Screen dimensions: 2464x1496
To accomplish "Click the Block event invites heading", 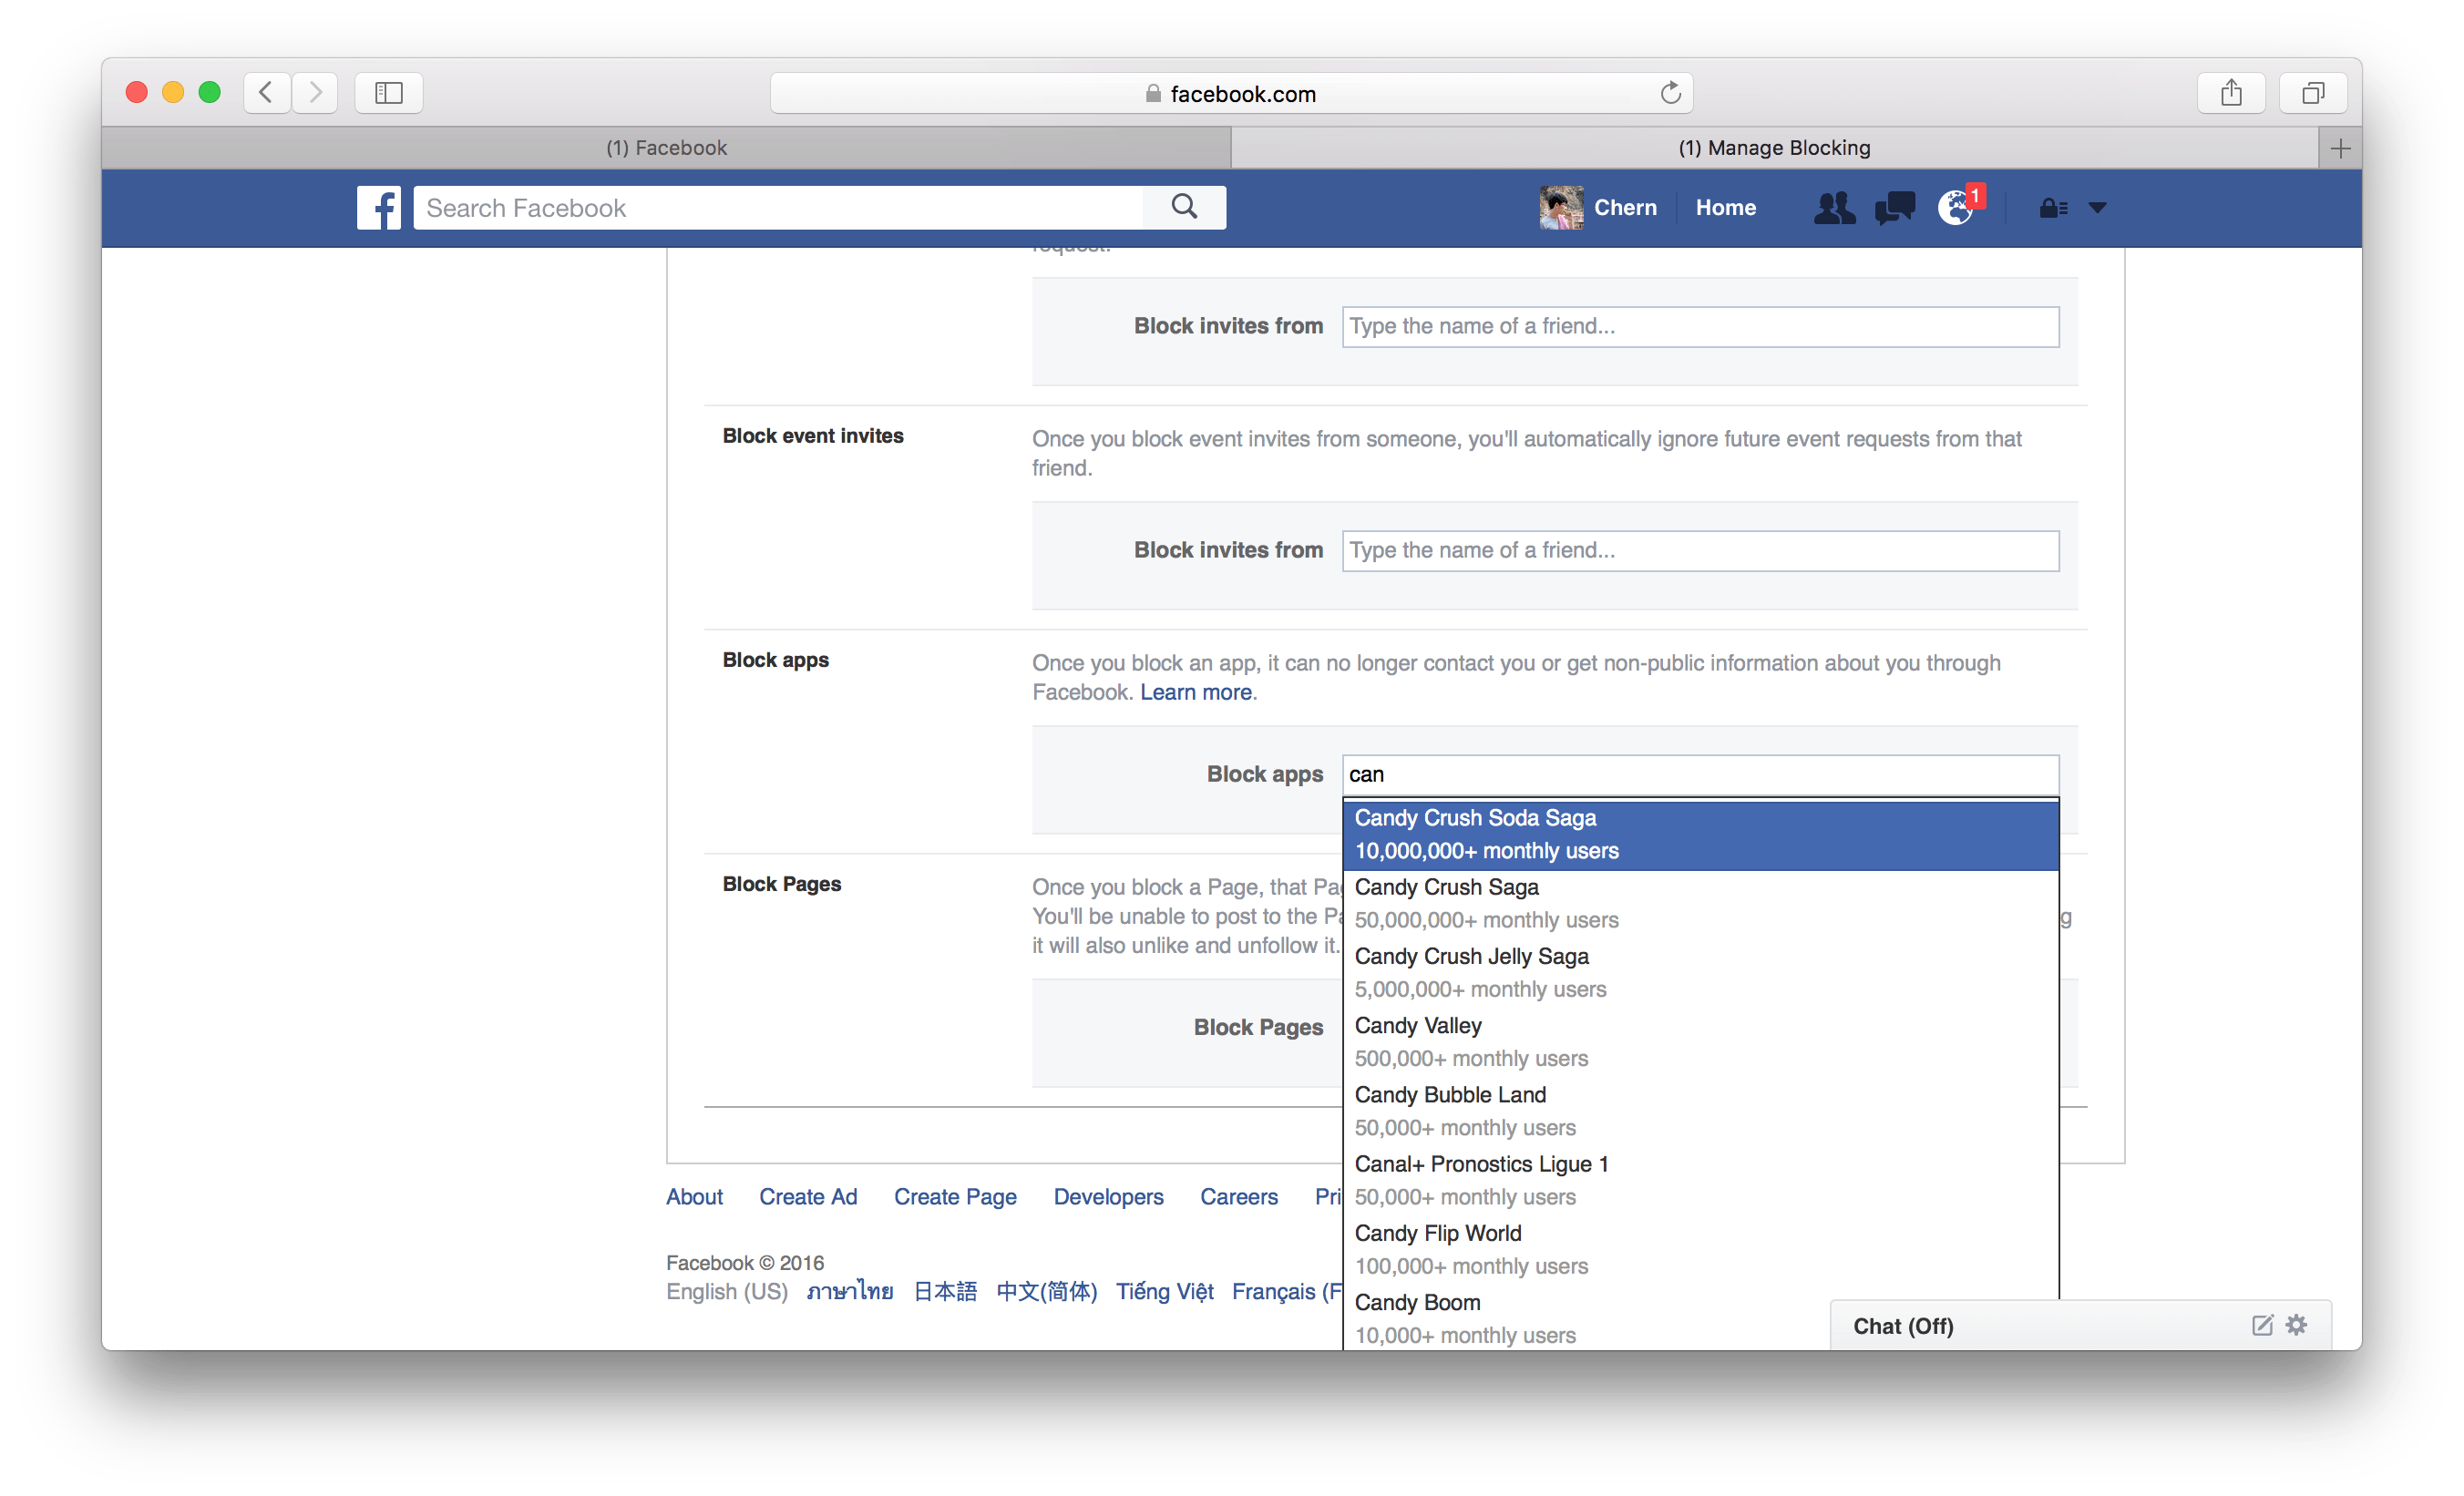I will pos(813,436).
